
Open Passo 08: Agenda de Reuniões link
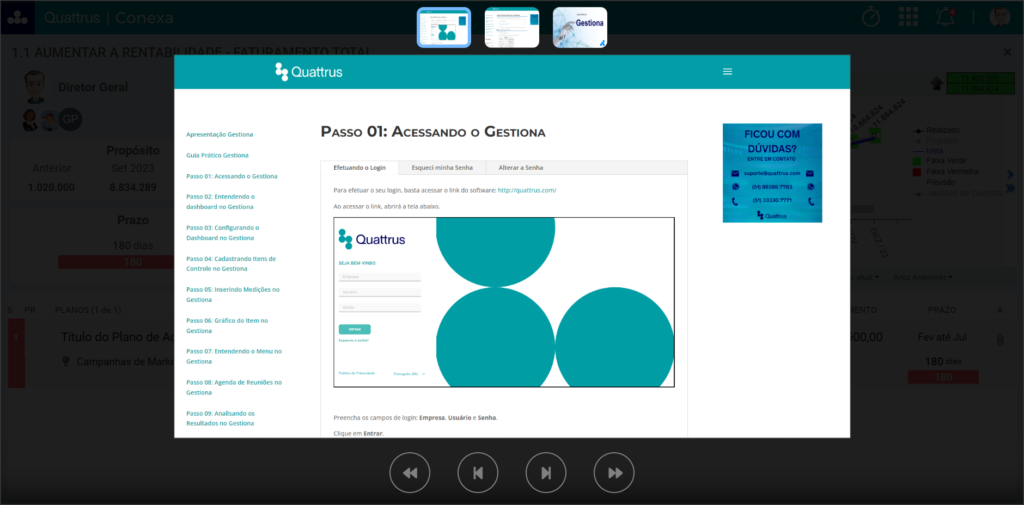click(234, 387)
